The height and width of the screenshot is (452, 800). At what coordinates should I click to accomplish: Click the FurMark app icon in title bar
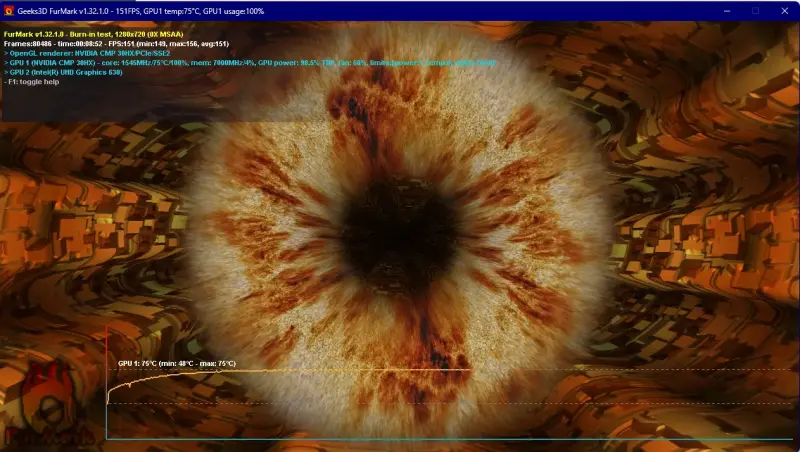tap(9, 11)
